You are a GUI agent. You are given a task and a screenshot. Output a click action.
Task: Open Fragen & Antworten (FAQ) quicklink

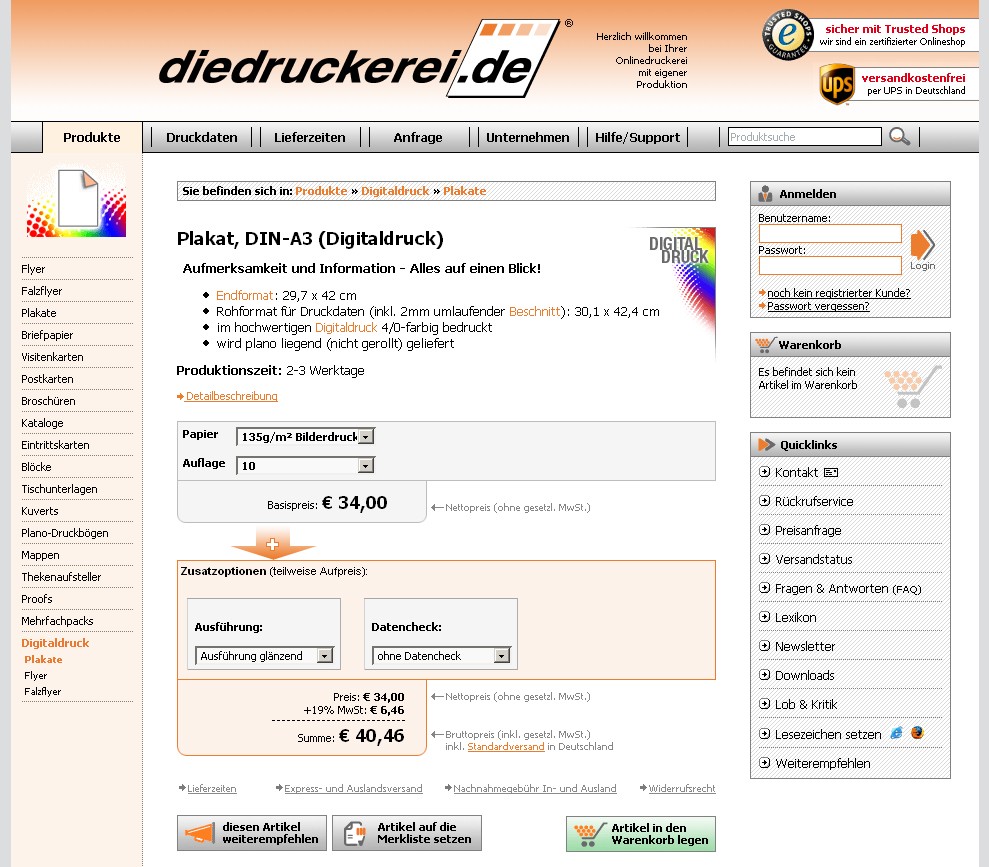pyautogui.click(x=848, y=588)
